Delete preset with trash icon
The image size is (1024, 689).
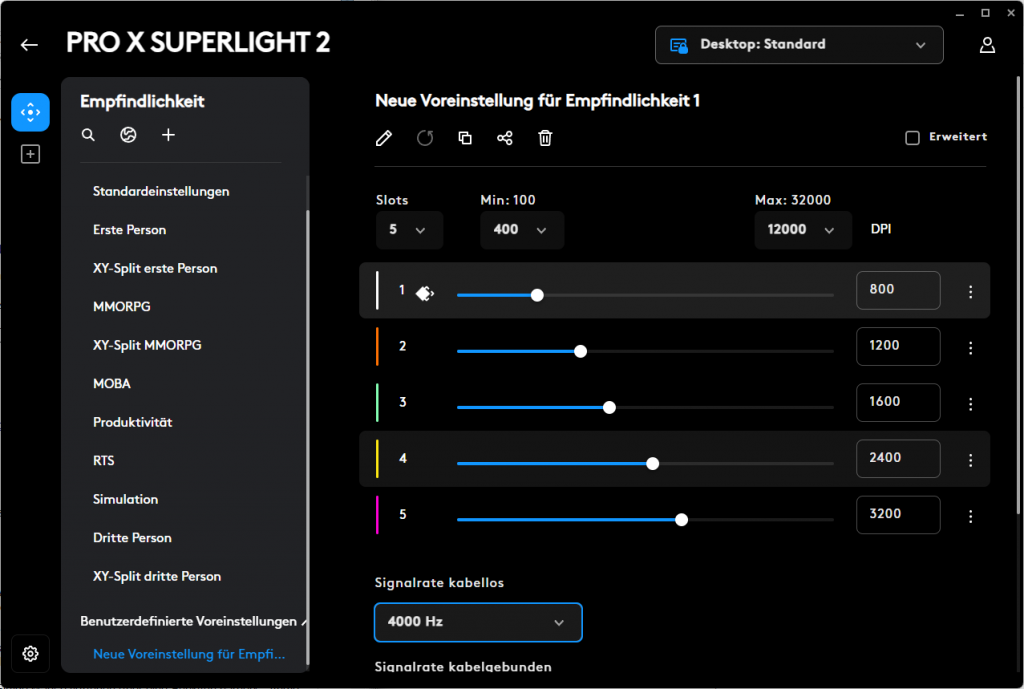tap(545, 138)
